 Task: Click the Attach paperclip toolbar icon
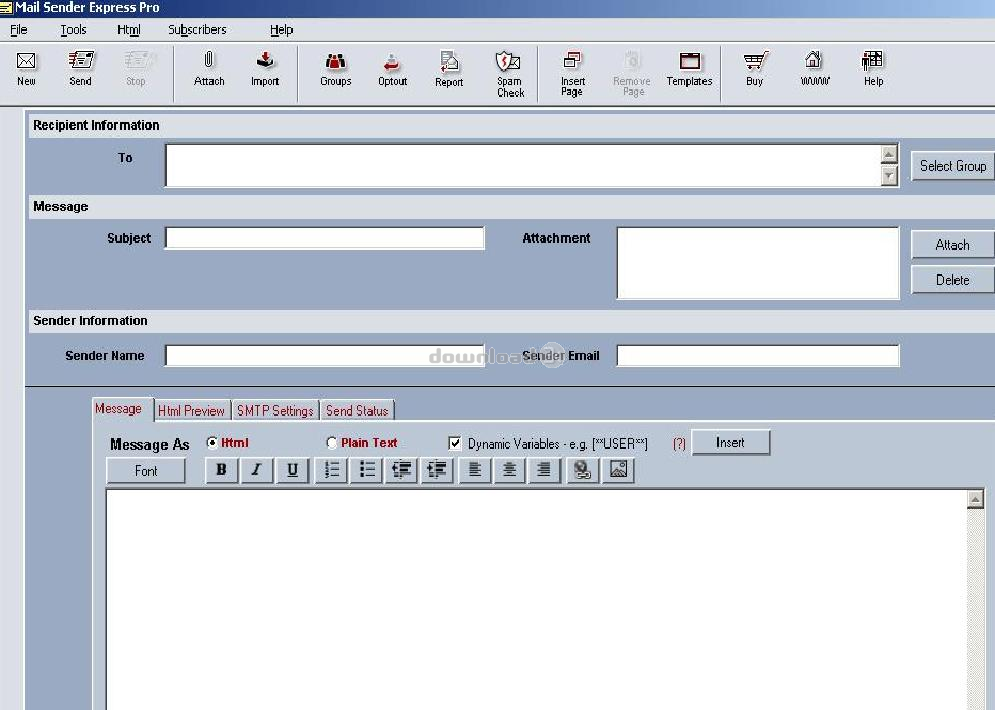coord(209,68)
